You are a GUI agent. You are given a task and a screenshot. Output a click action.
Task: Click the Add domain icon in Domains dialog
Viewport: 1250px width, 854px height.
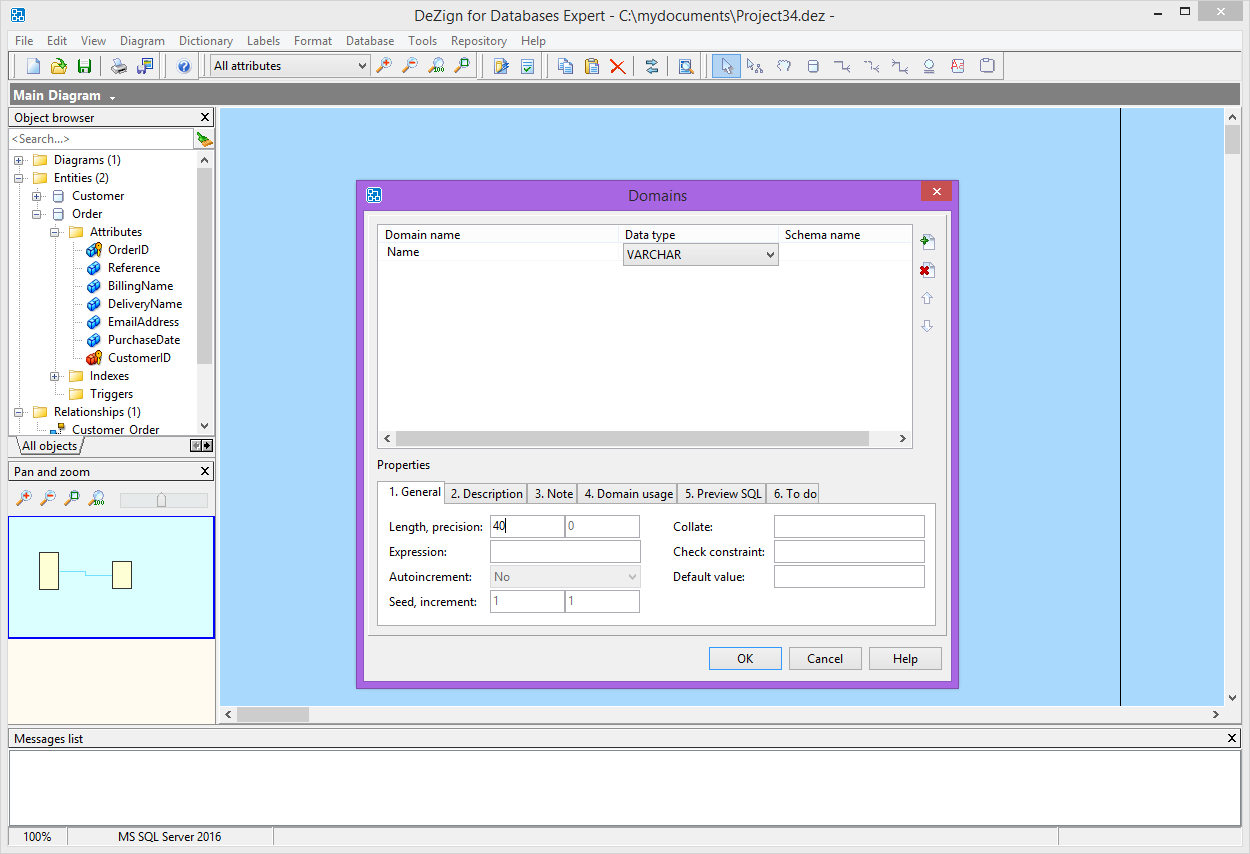coord(927,242)
